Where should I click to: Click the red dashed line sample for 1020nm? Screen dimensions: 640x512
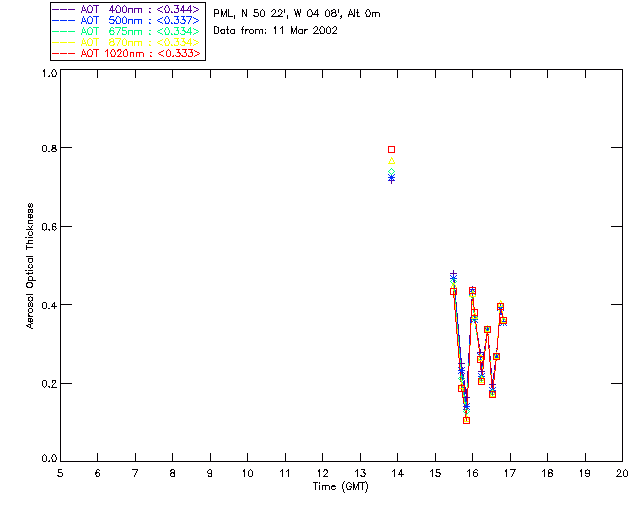click(64, 53)
